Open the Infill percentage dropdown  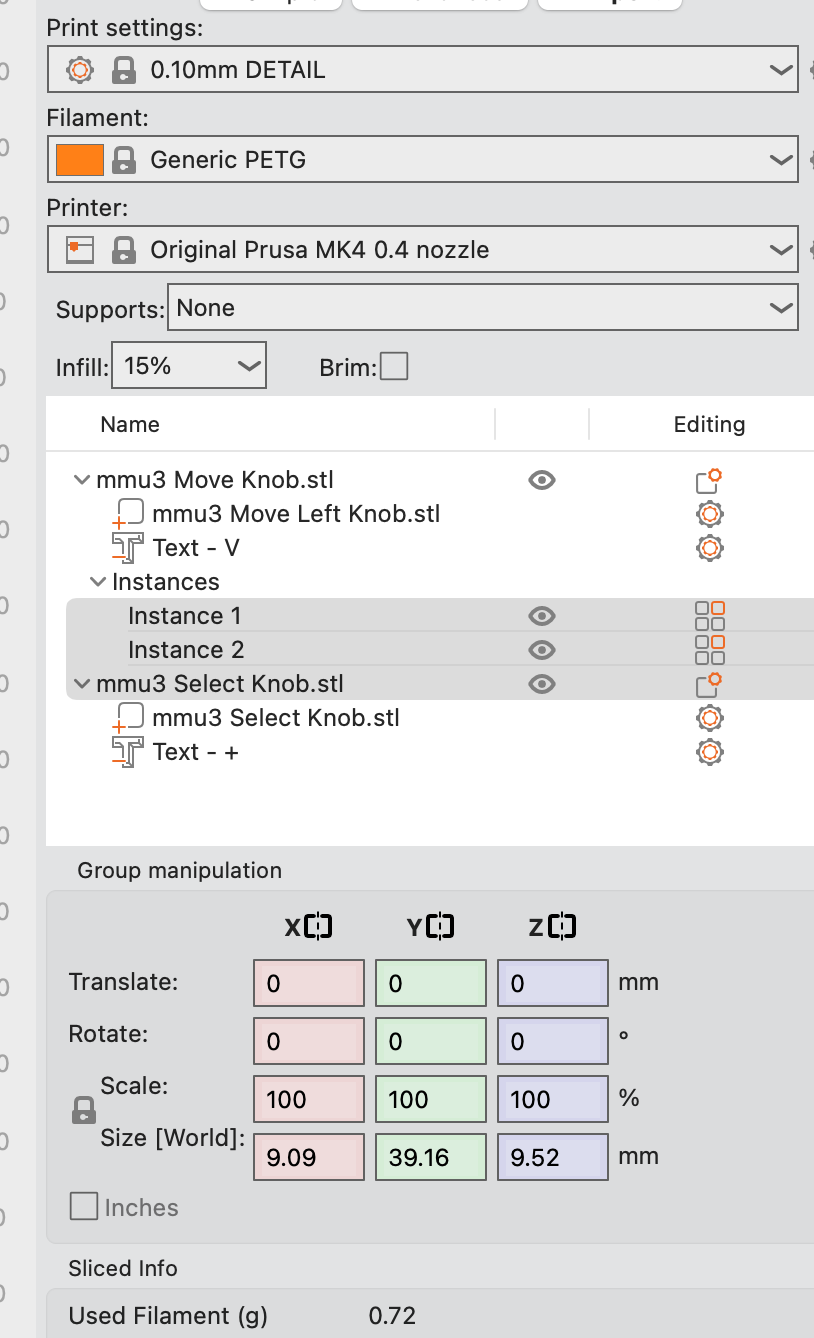pos(189,367)
